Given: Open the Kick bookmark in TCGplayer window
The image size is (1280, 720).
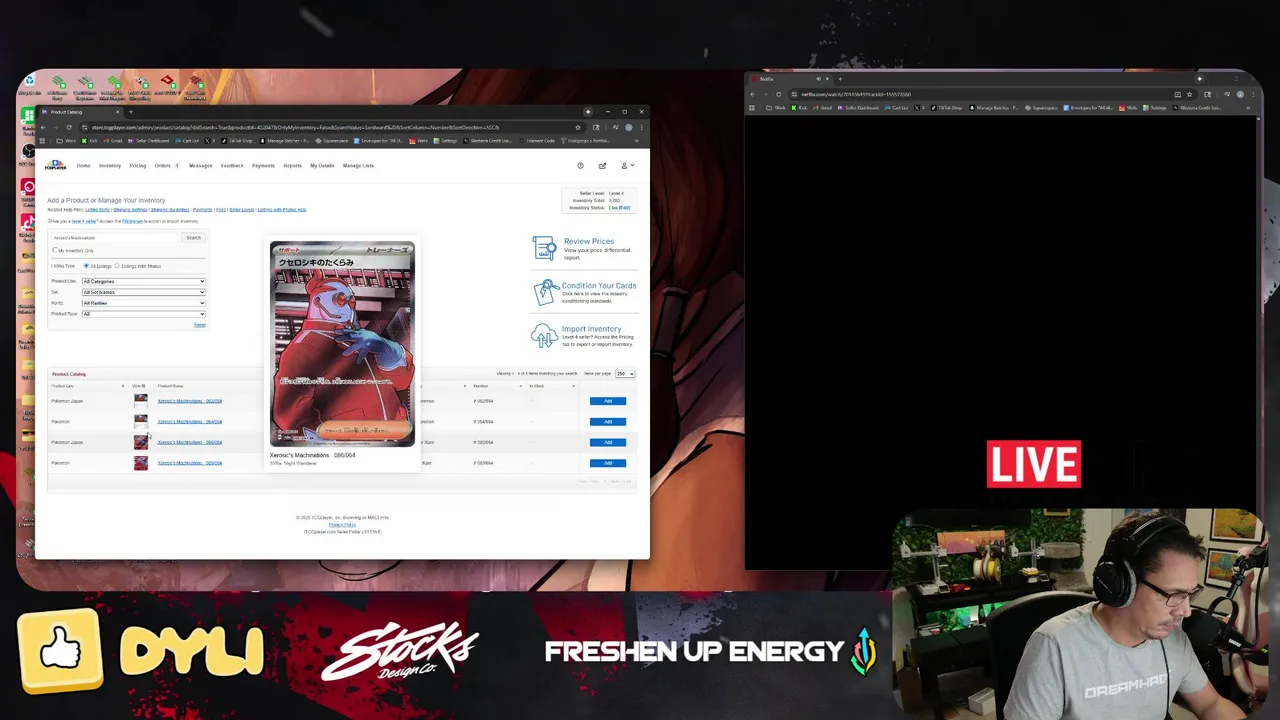Looking at the screenshot, I should coord(88,141).
